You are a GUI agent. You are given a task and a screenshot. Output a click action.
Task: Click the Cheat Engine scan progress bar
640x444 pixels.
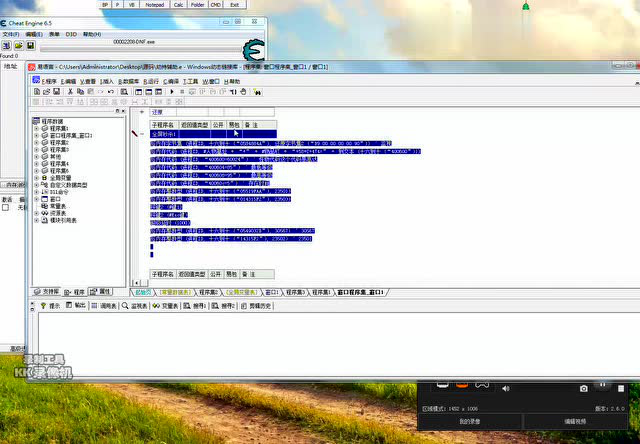(141, 49)
